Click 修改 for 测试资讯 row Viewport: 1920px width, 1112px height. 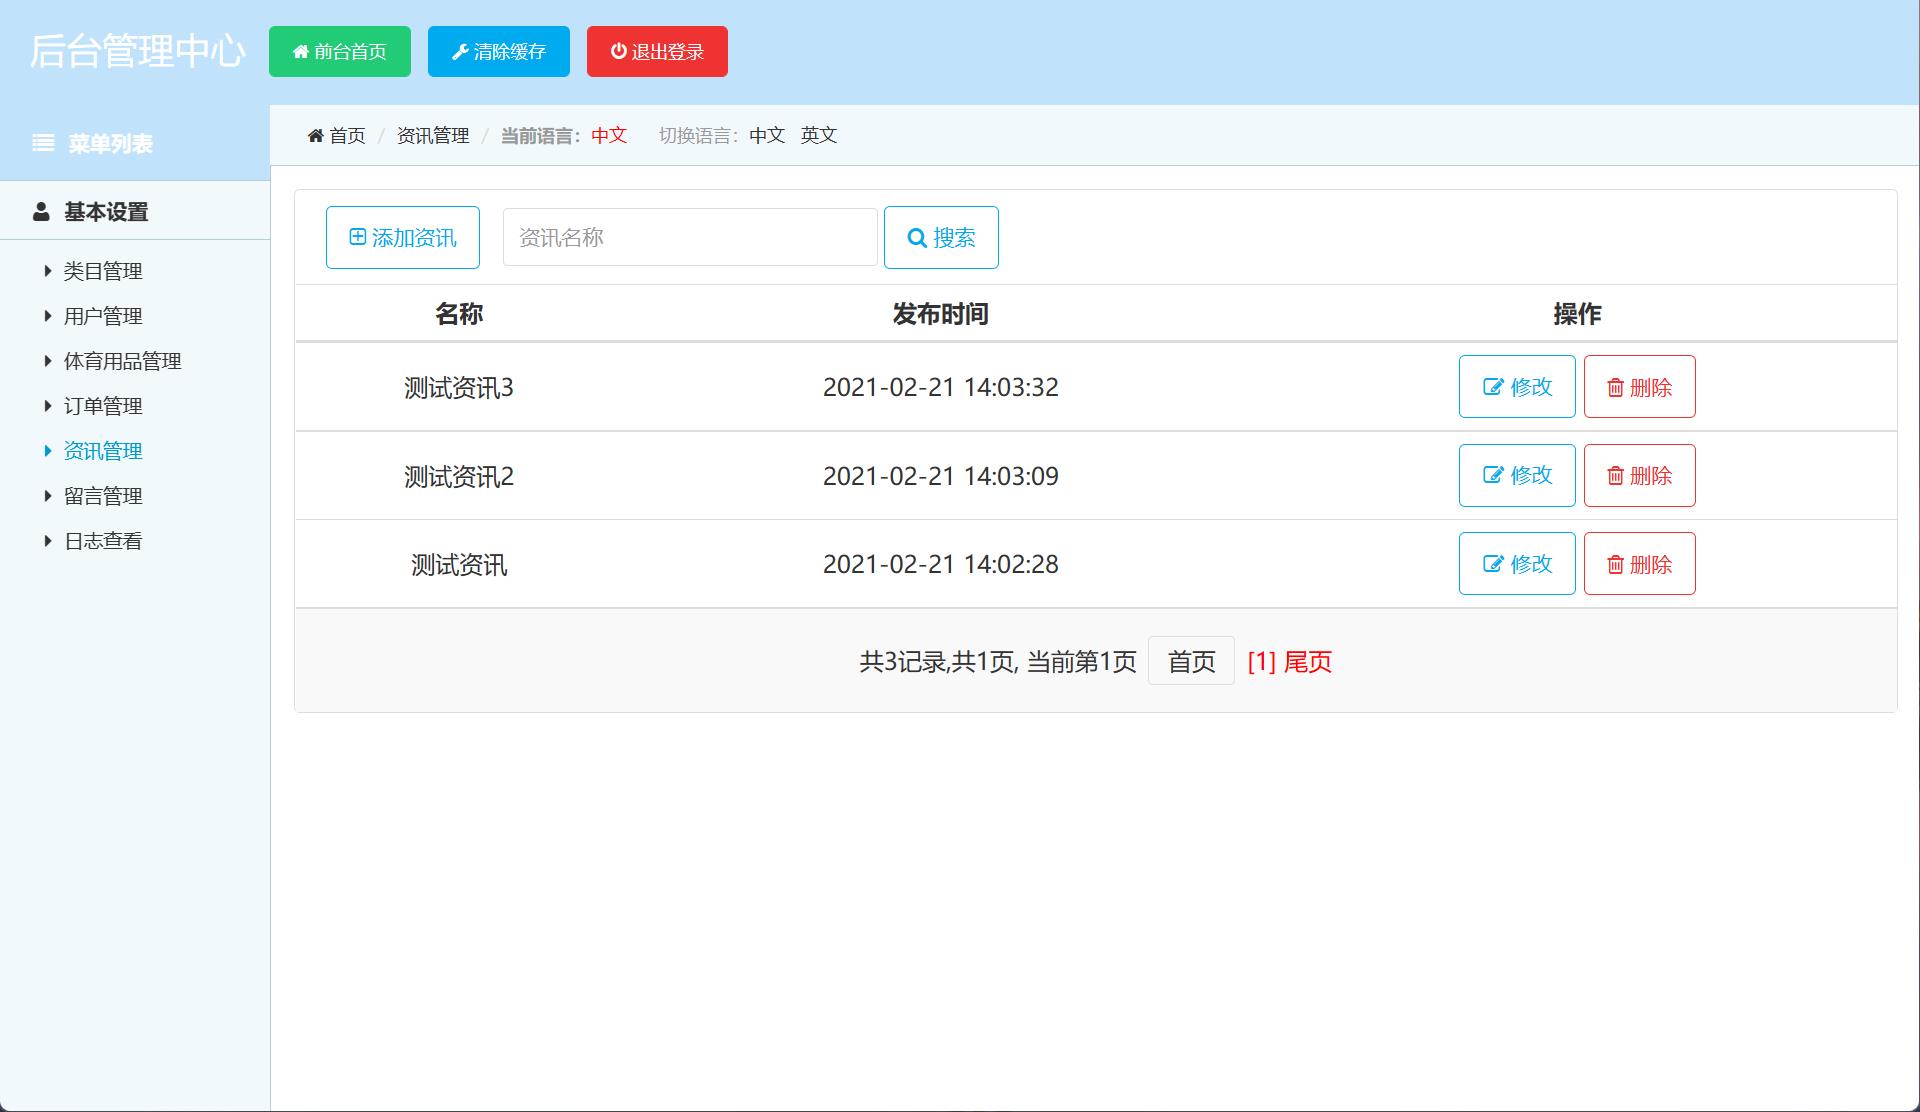[x=1517, y=563]
